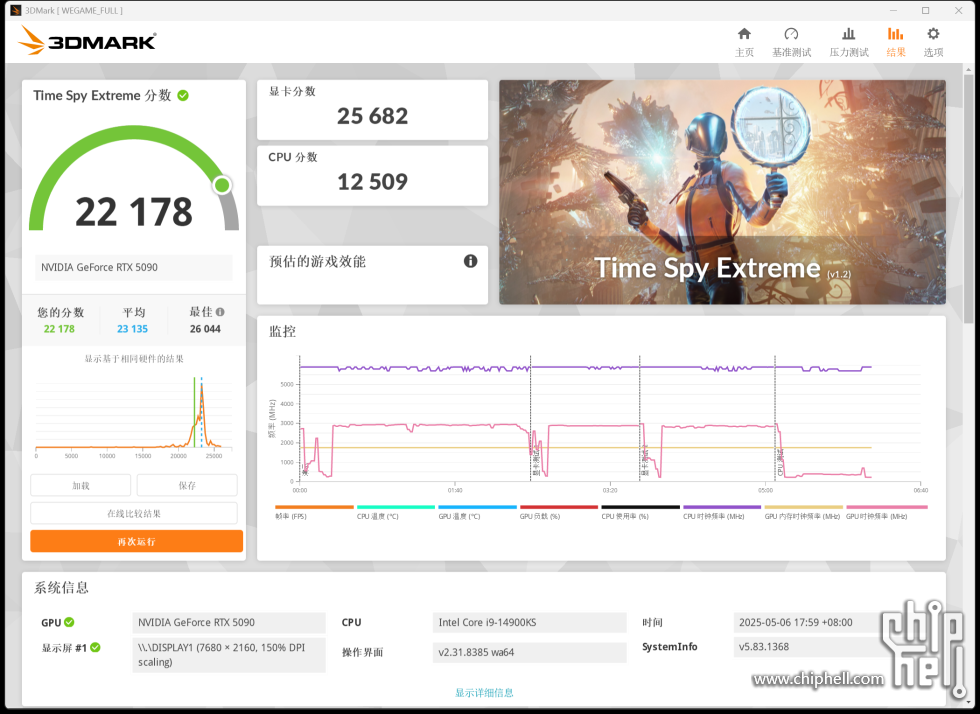Click the 3DMark logo
This screenshot has height=714, width=980.
(88, 41)
